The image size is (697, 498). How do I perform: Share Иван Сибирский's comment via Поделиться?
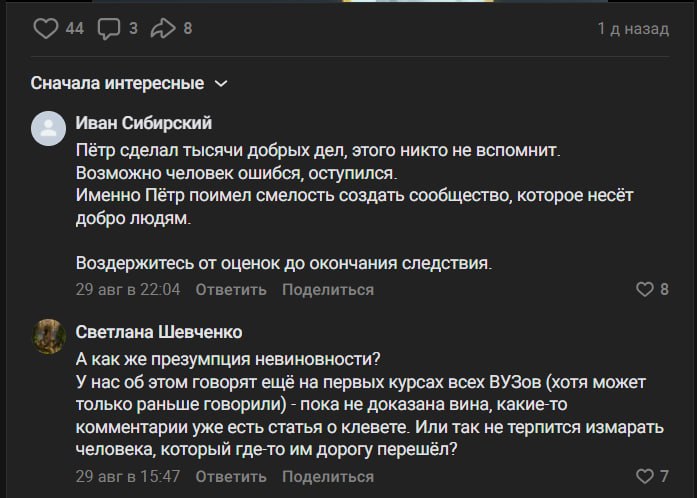328,290
